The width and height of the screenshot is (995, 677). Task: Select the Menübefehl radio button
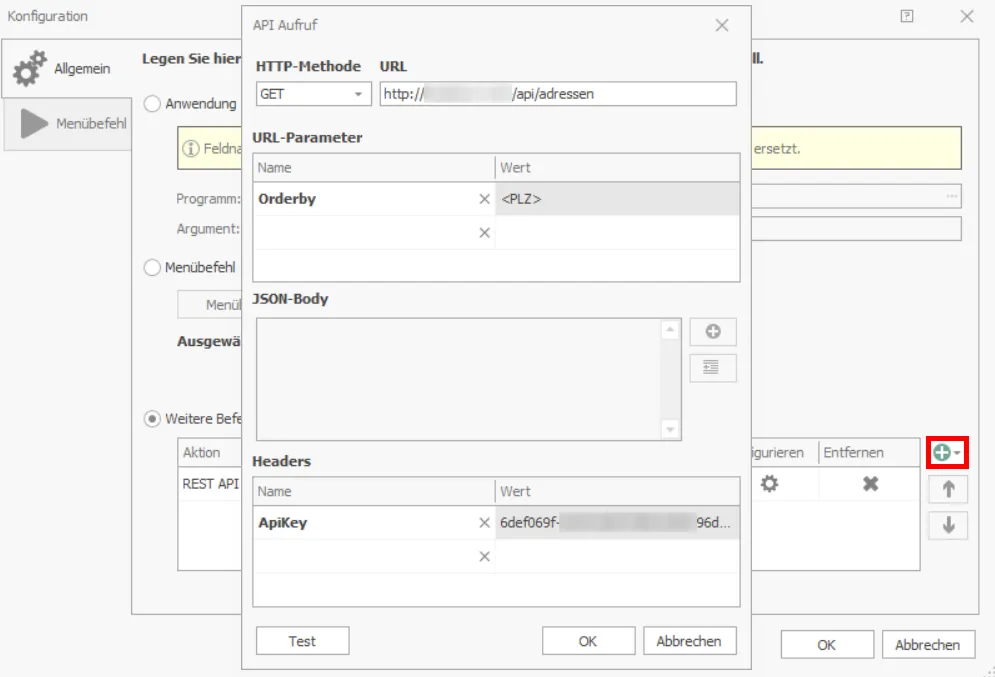click(x=152, y=267)
